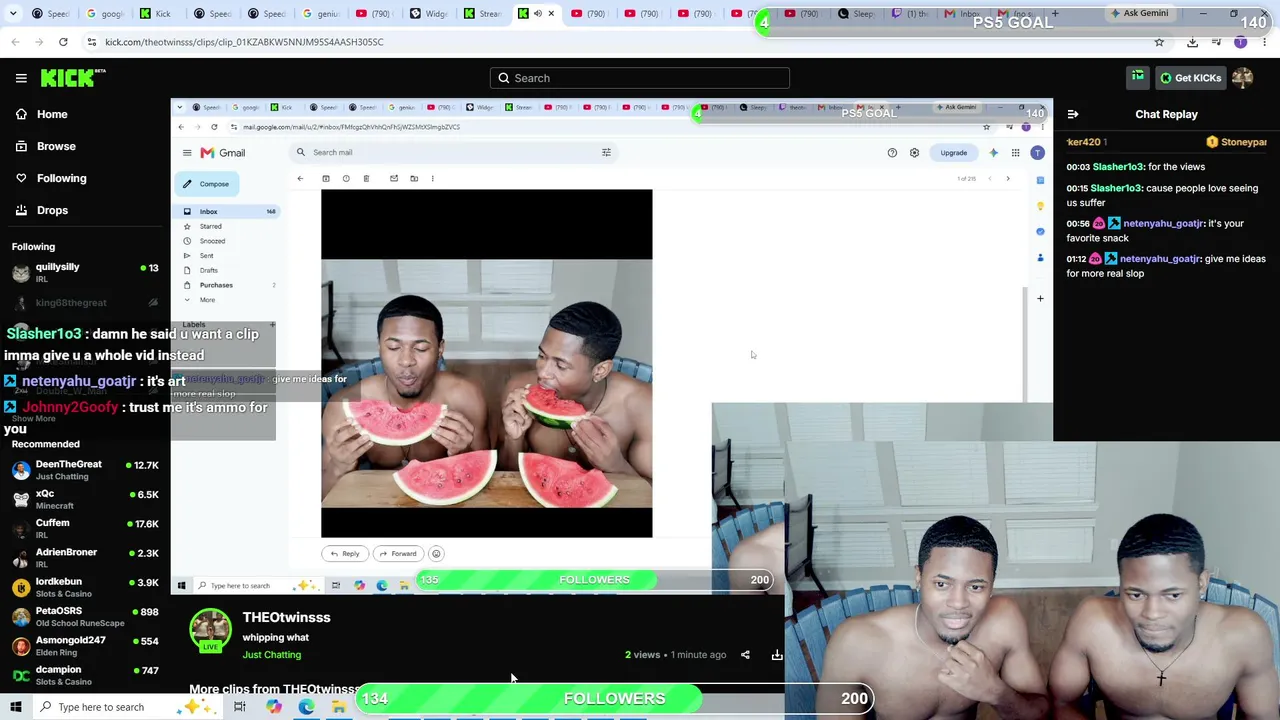Open the THEOtwinsss LIVE avatar
This screenshot has height=720, width=1280.
click(x=210, y=631)
